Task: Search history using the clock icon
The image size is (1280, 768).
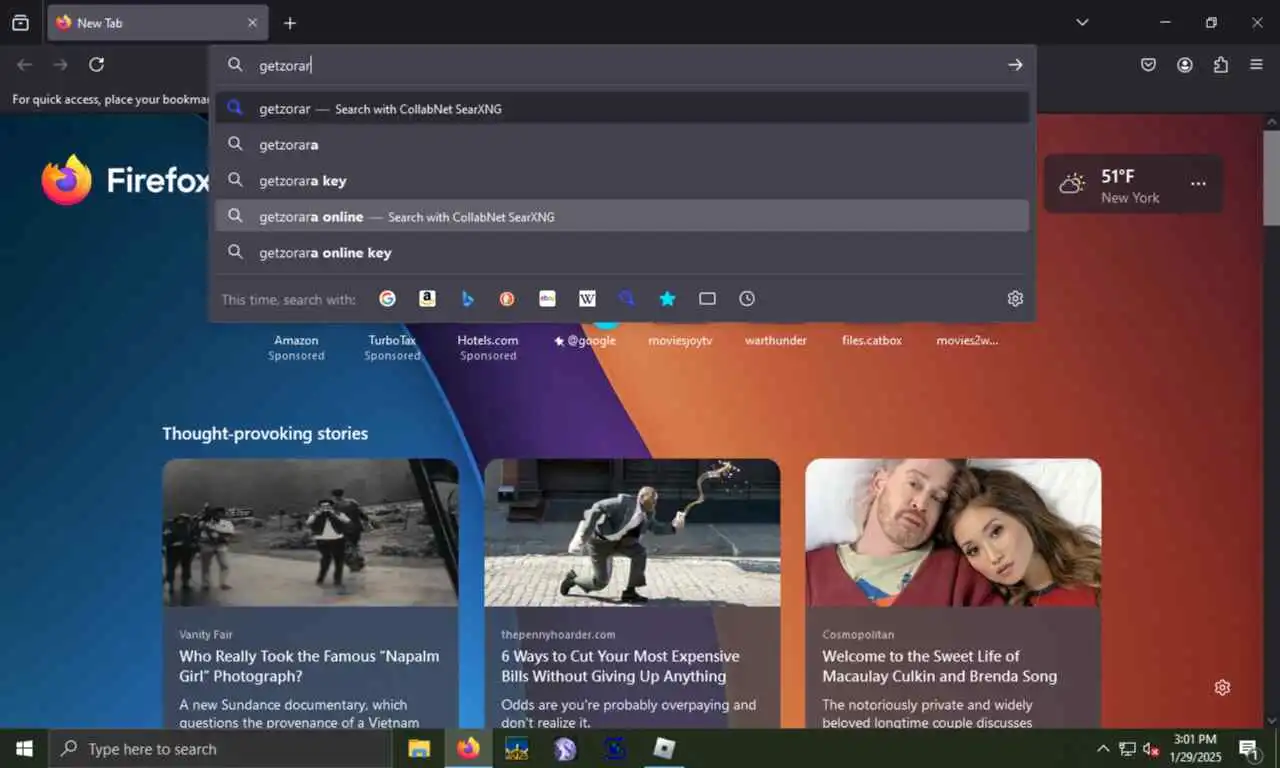Action: 747,299
